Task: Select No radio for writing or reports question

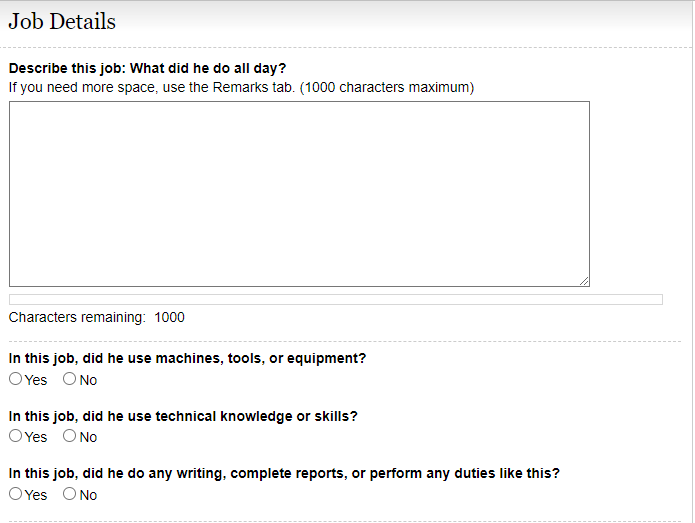Action: [x=69, y=494]
